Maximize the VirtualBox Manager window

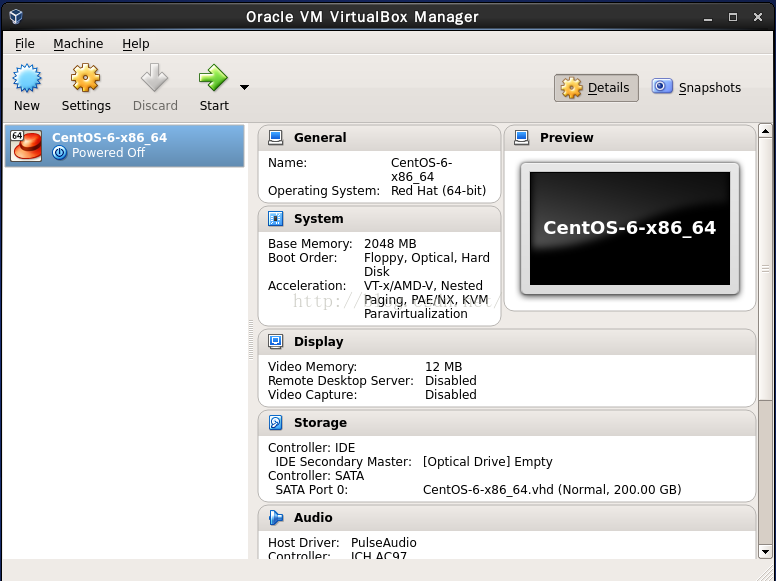[733, 17]
